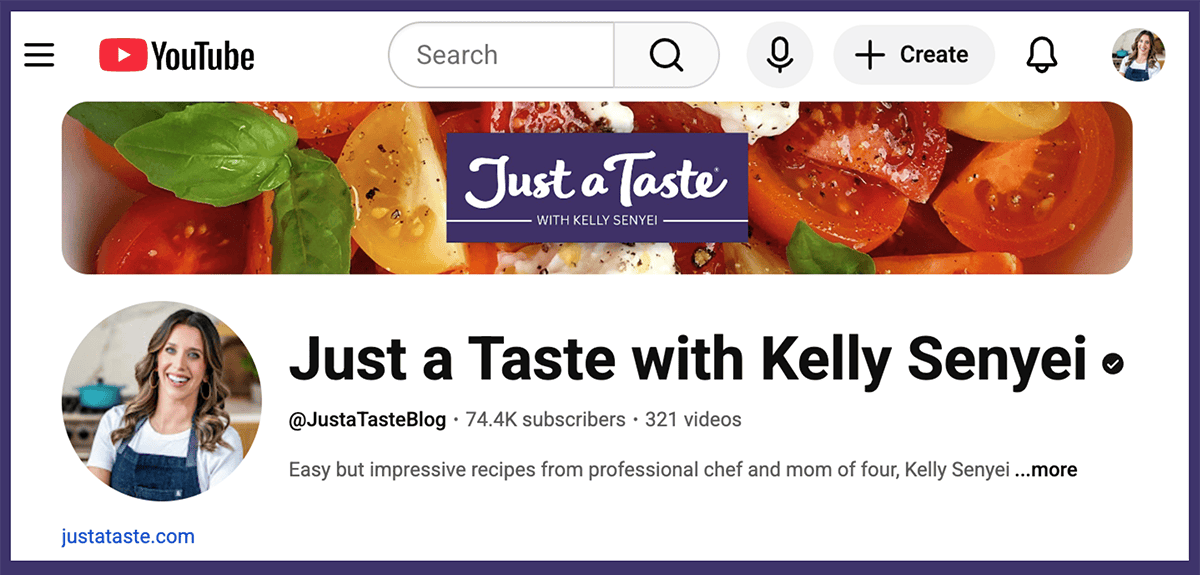Click the Create button label
Screen dimensions: 1200x575
pyautogui.click(x=934, y=55)
